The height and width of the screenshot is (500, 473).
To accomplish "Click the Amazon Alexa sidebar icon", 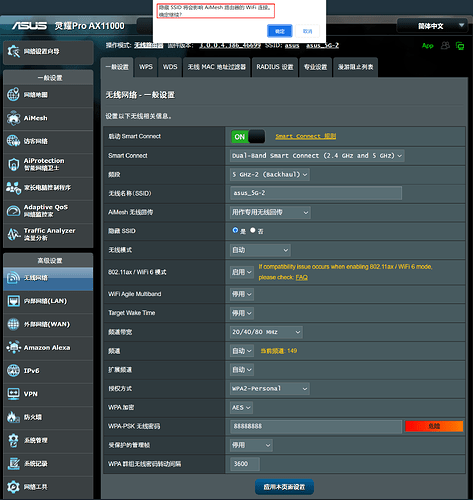I will [13, 347].
